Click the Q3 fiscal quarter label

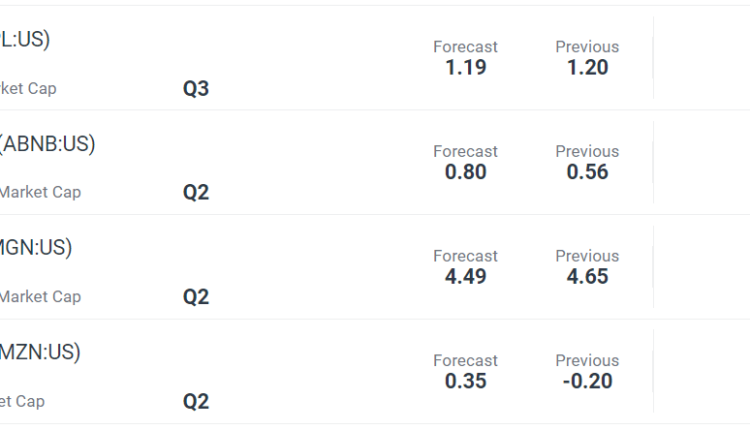pyautogui.click(x=196, y=89)
